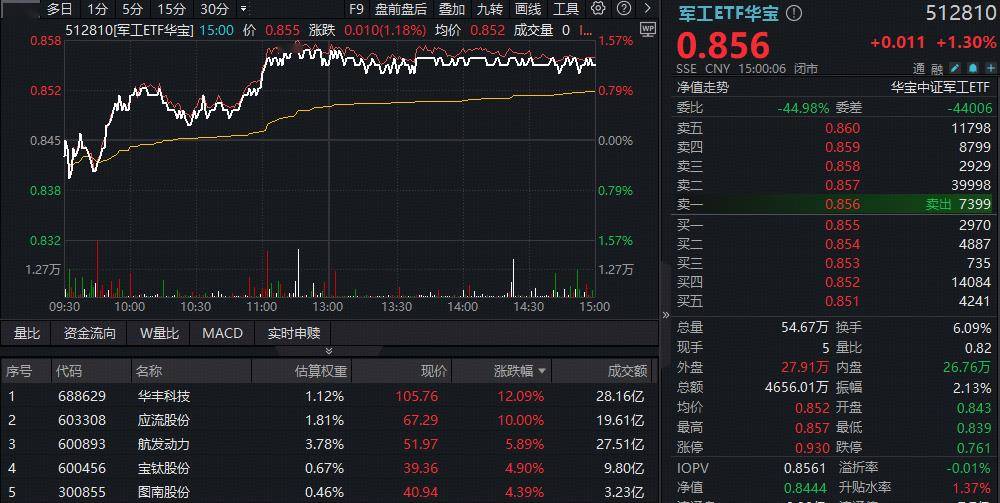Set a price alert with bell icon
Viewport: 1000px width, 503px height.
(972, 69)
